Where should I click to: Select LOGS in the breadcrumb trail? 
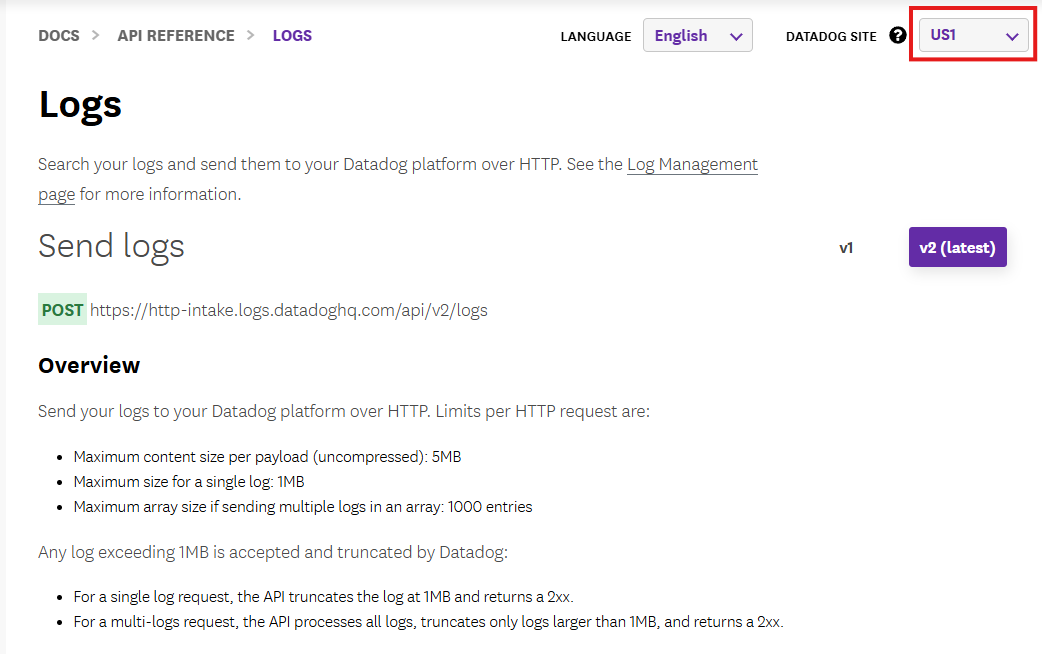(292, 35)
